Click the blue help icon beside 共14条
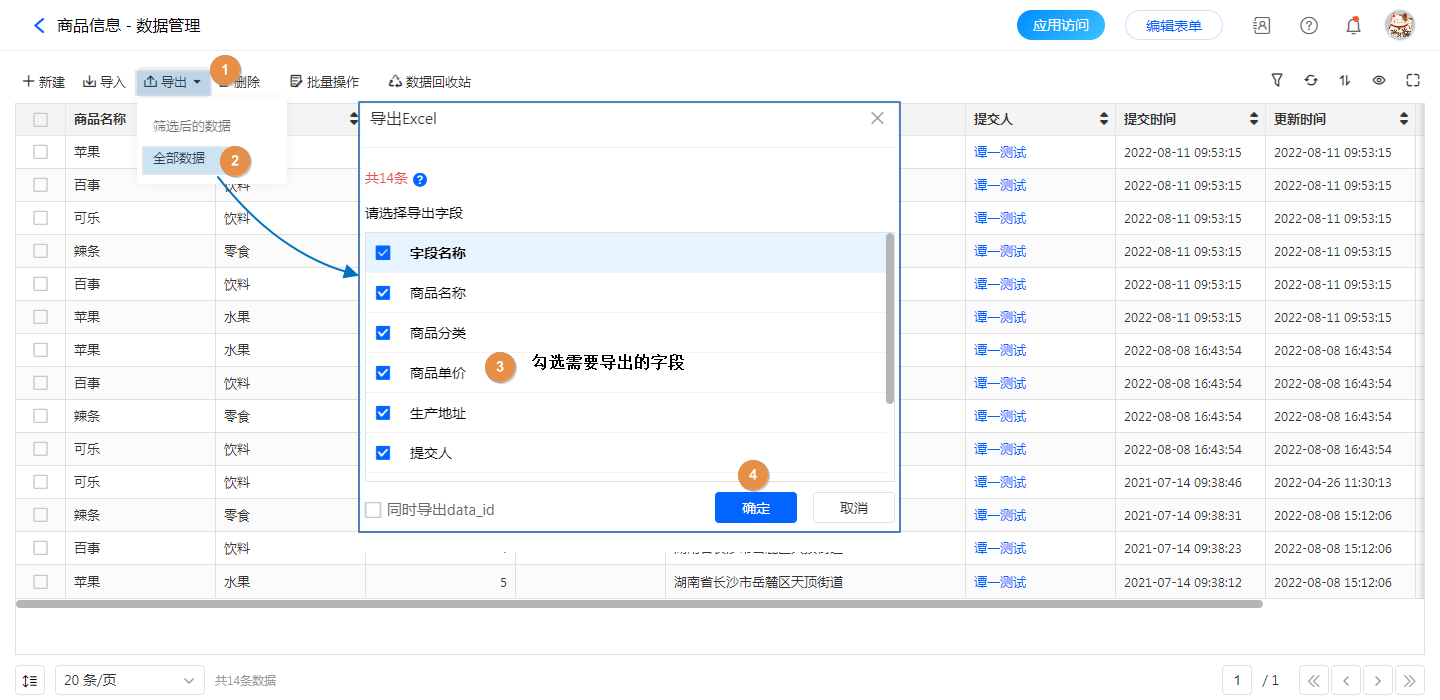 420,180
